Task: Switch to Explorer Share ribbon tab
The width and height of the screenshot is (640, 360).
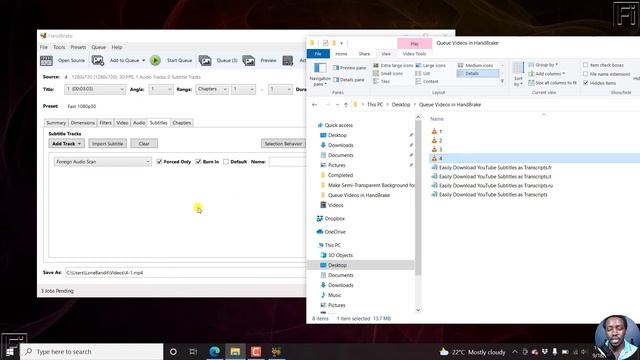Action: 364,54
